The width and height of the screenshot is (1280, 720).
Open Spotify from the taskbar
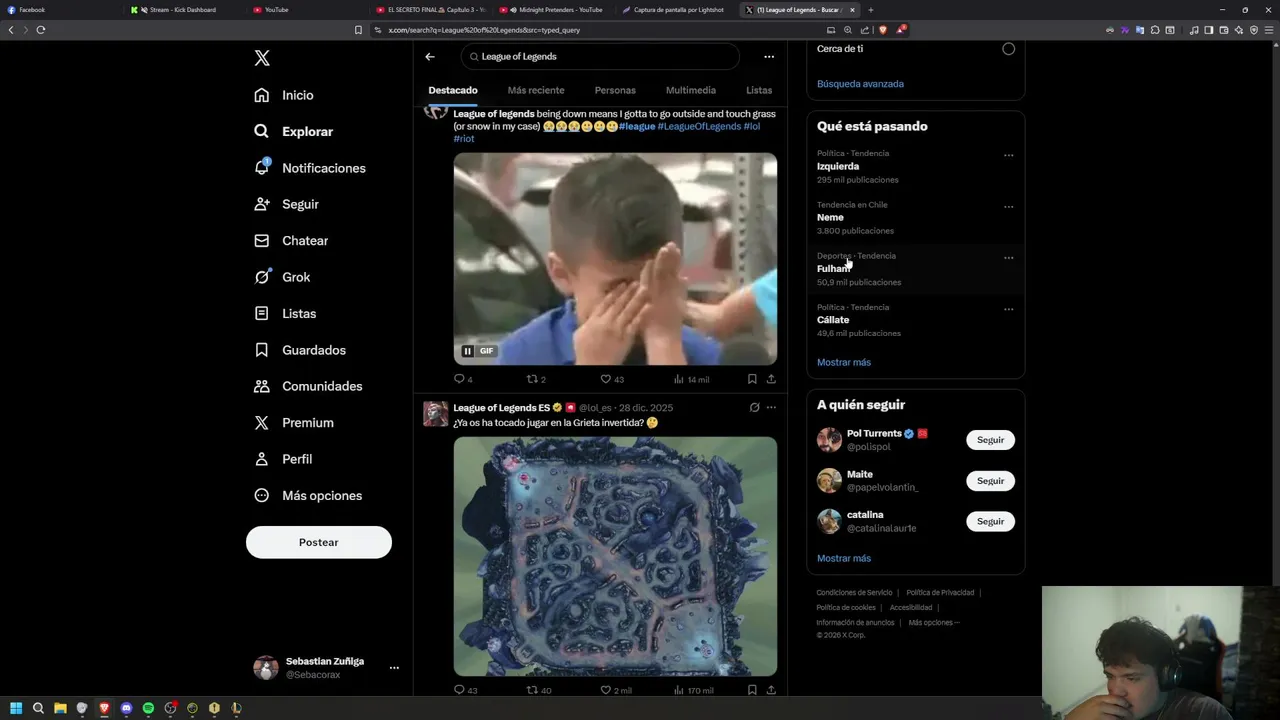148,708
